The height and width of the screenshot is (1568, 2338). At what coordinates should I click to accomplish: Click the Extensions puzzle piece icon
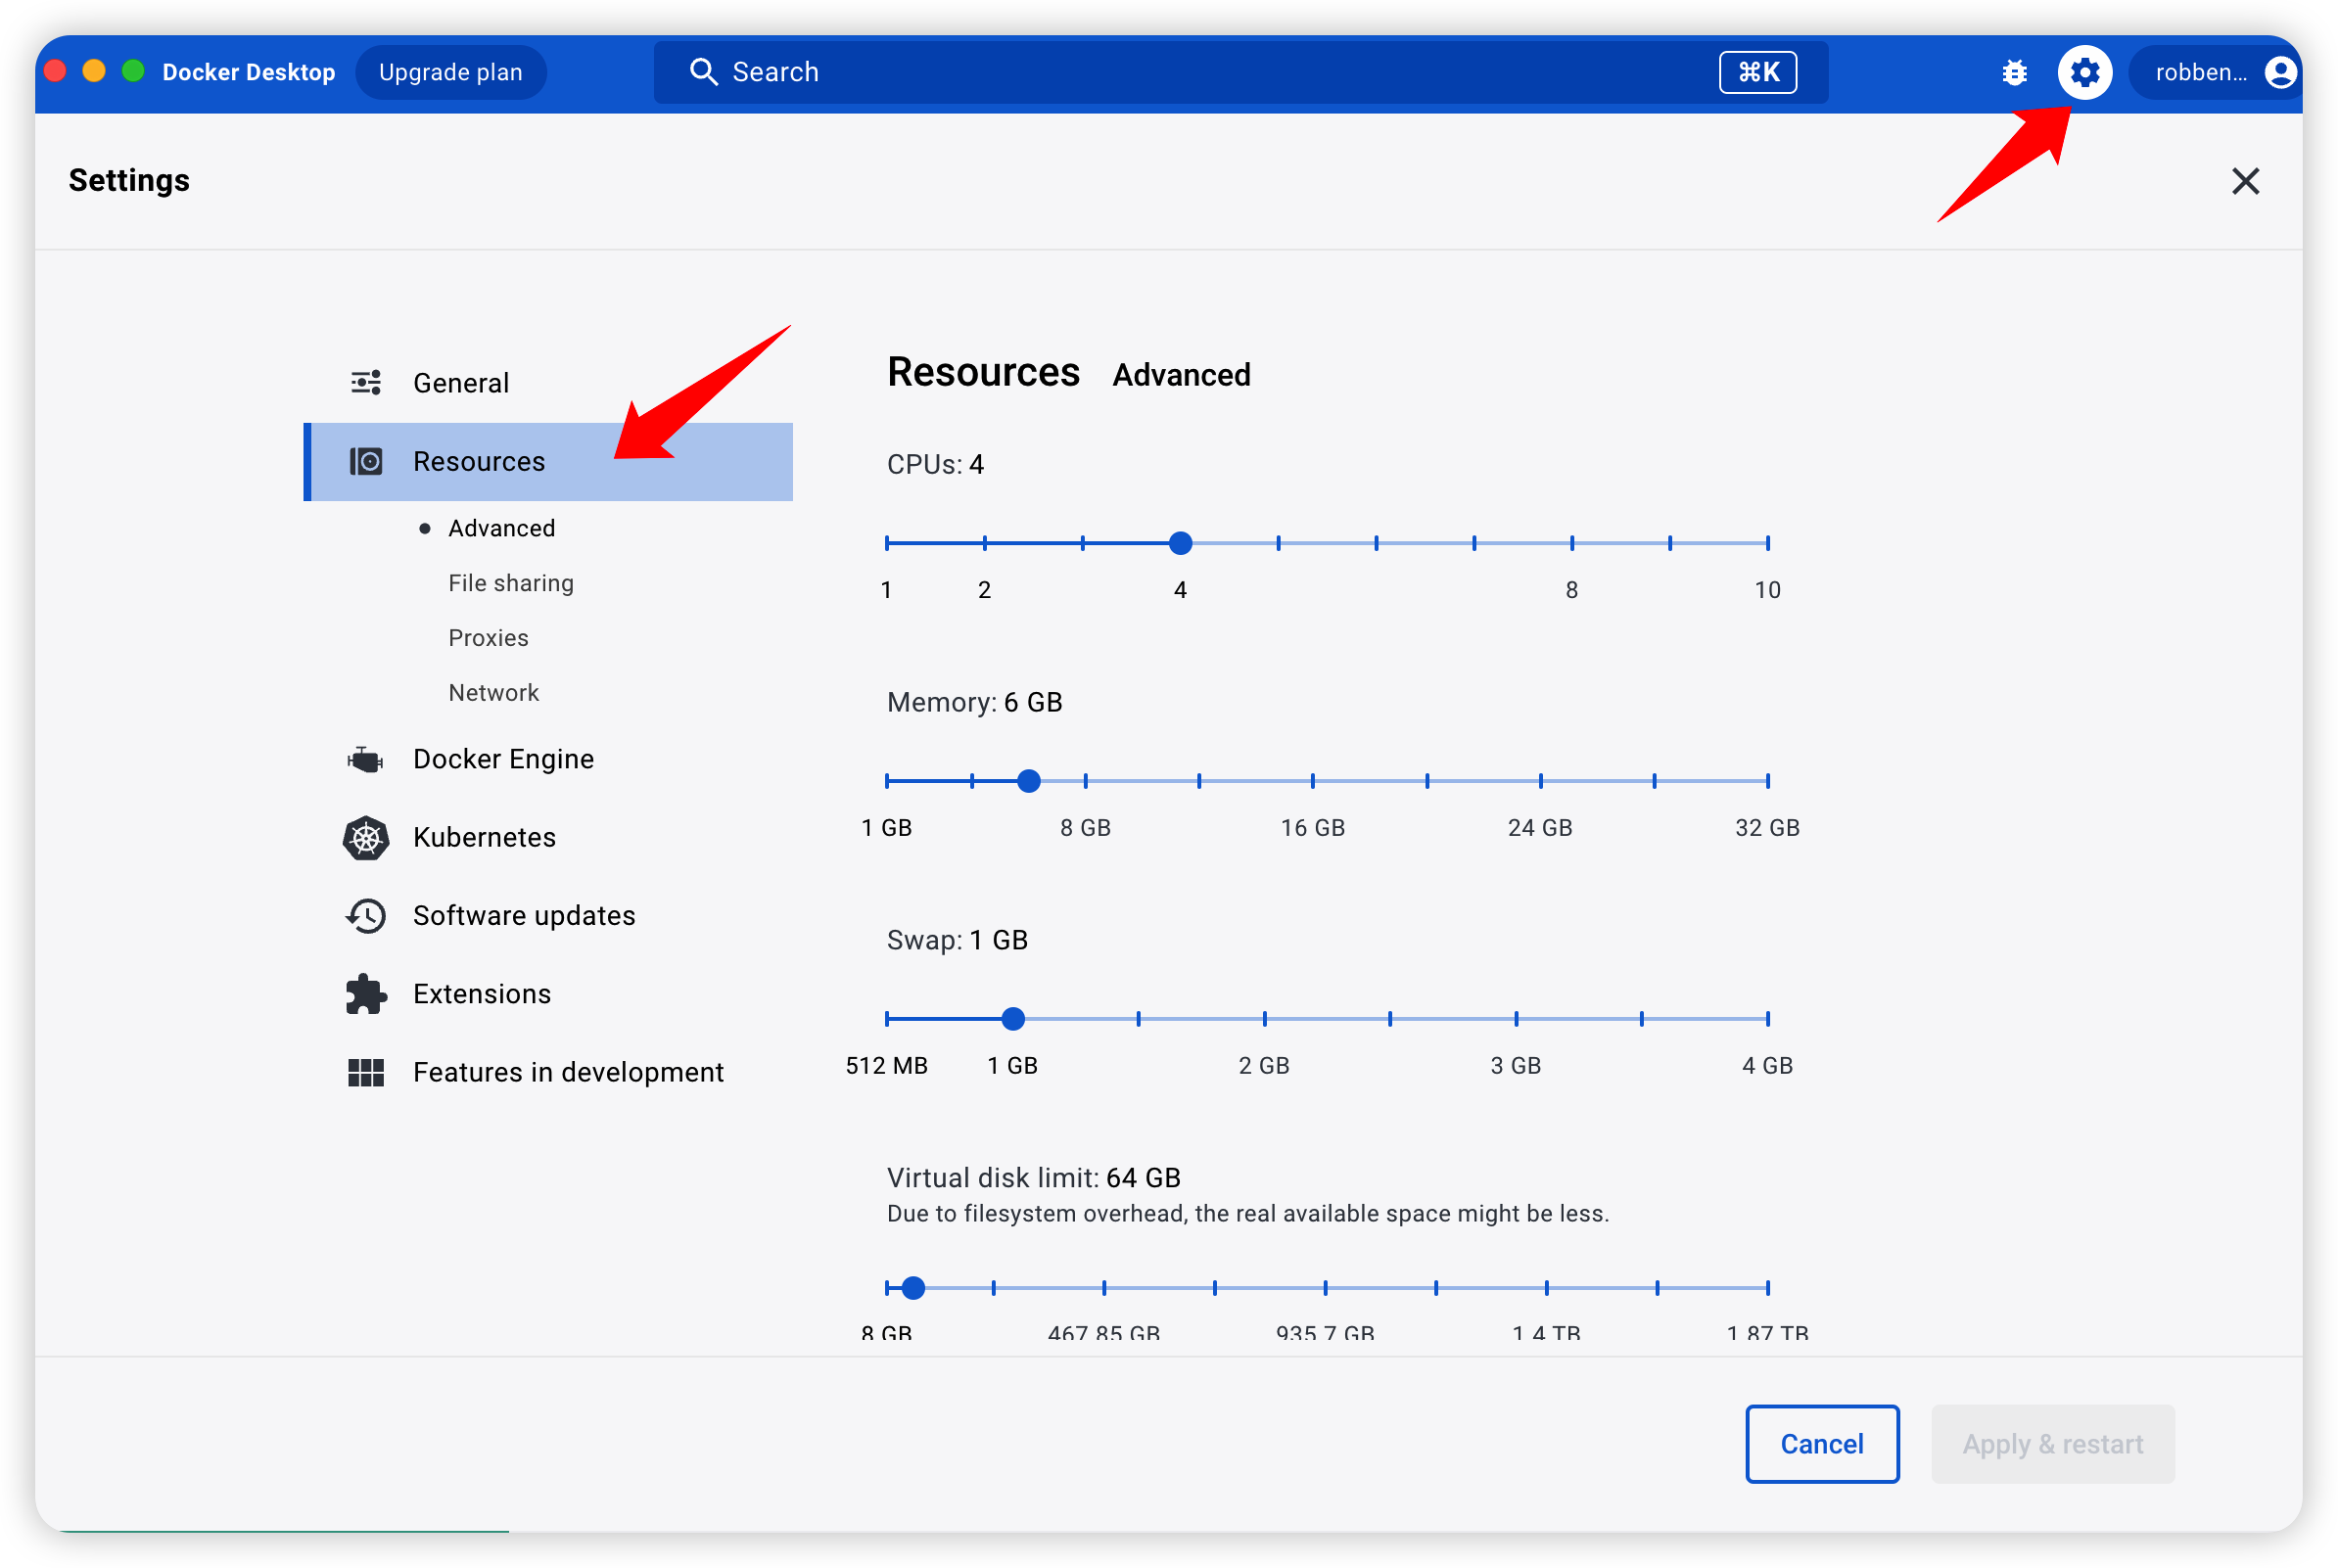[366, 994]
